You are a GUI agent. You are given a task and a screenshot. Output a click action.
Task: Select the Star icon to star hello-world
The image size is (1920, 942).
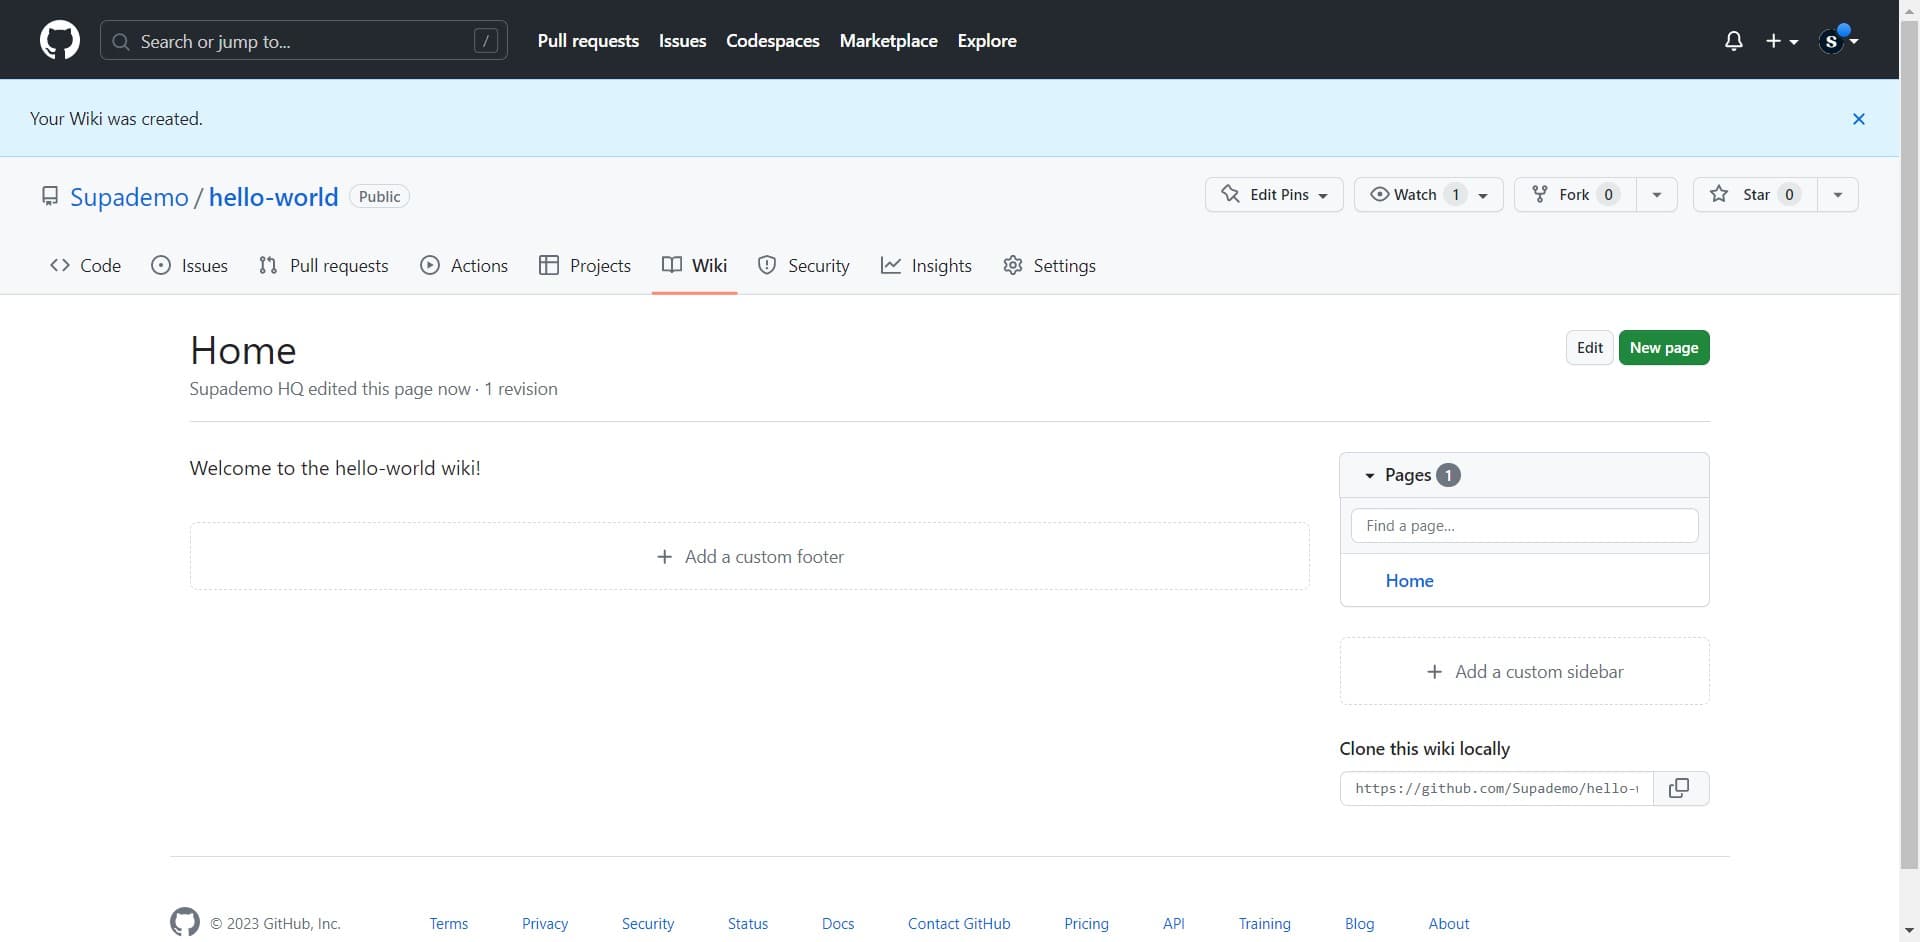(1718, 194)
